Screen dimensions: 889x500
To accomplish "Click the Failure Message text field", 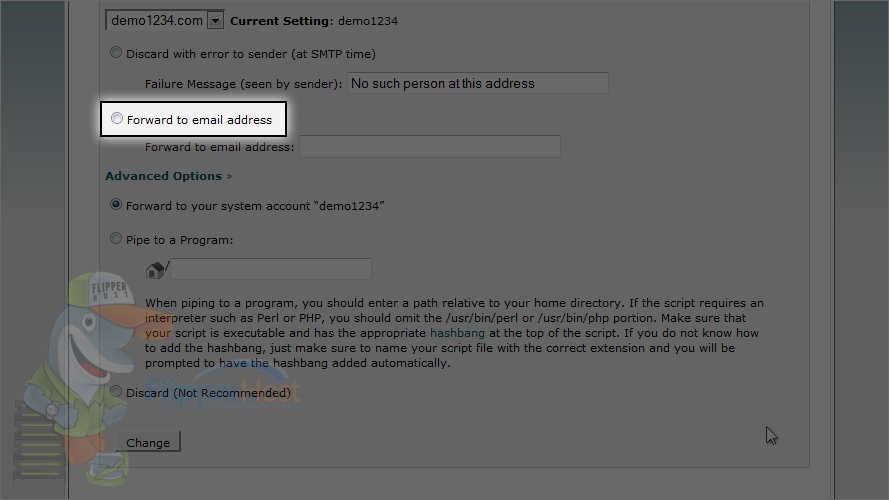I will pos(478,83).
